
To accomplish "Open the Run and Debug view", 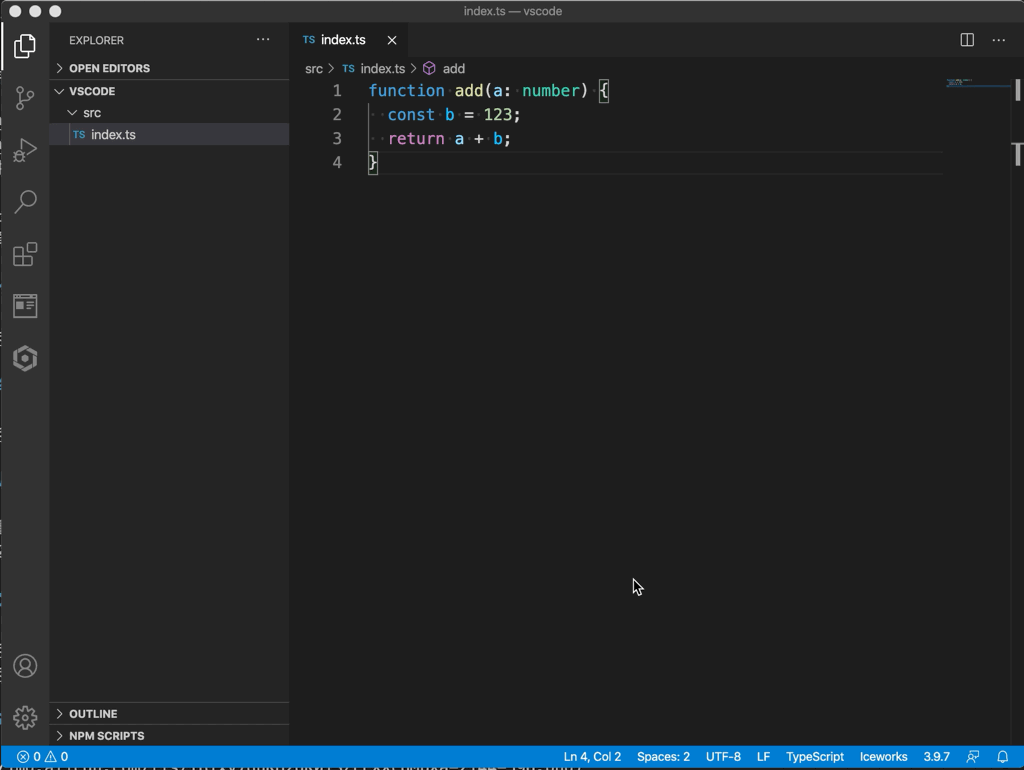I will coord(25,150).
